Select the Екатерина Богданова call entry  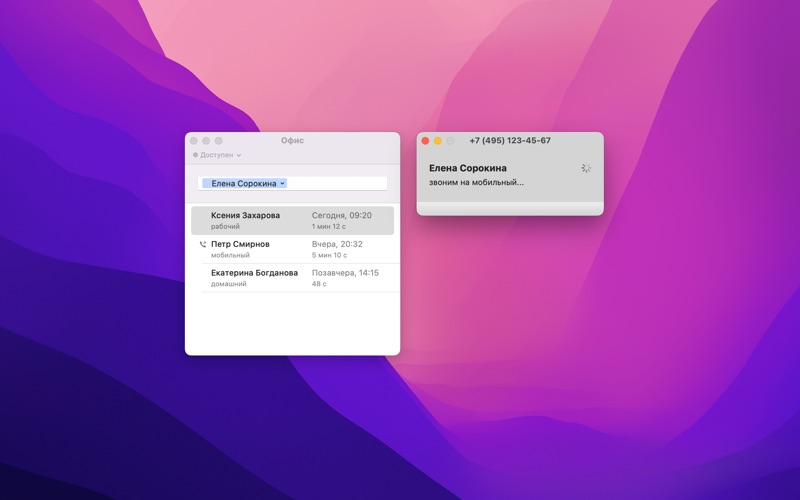pos(292,278)
